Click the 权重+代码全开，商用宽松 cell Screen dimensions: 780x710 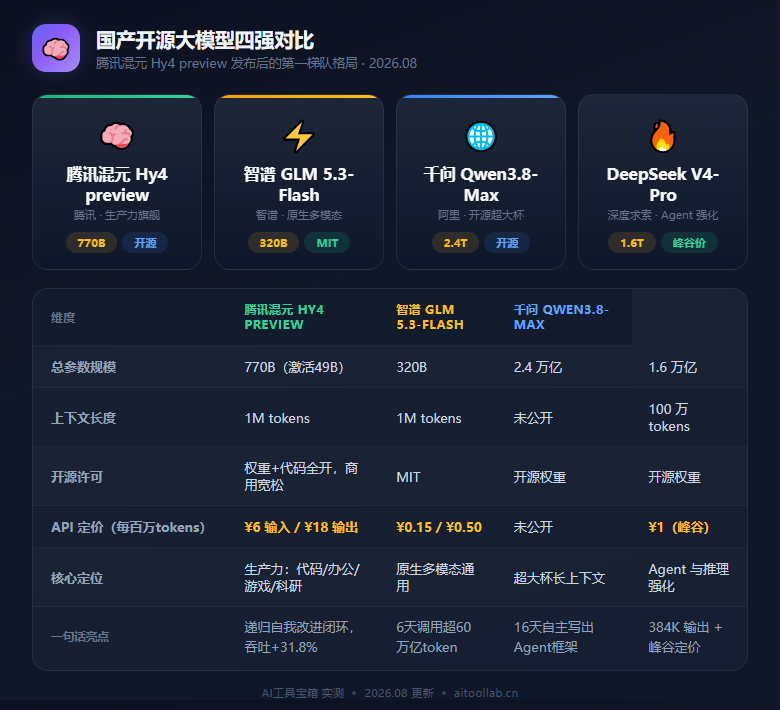pyautogui.click(x=301, y=477)
